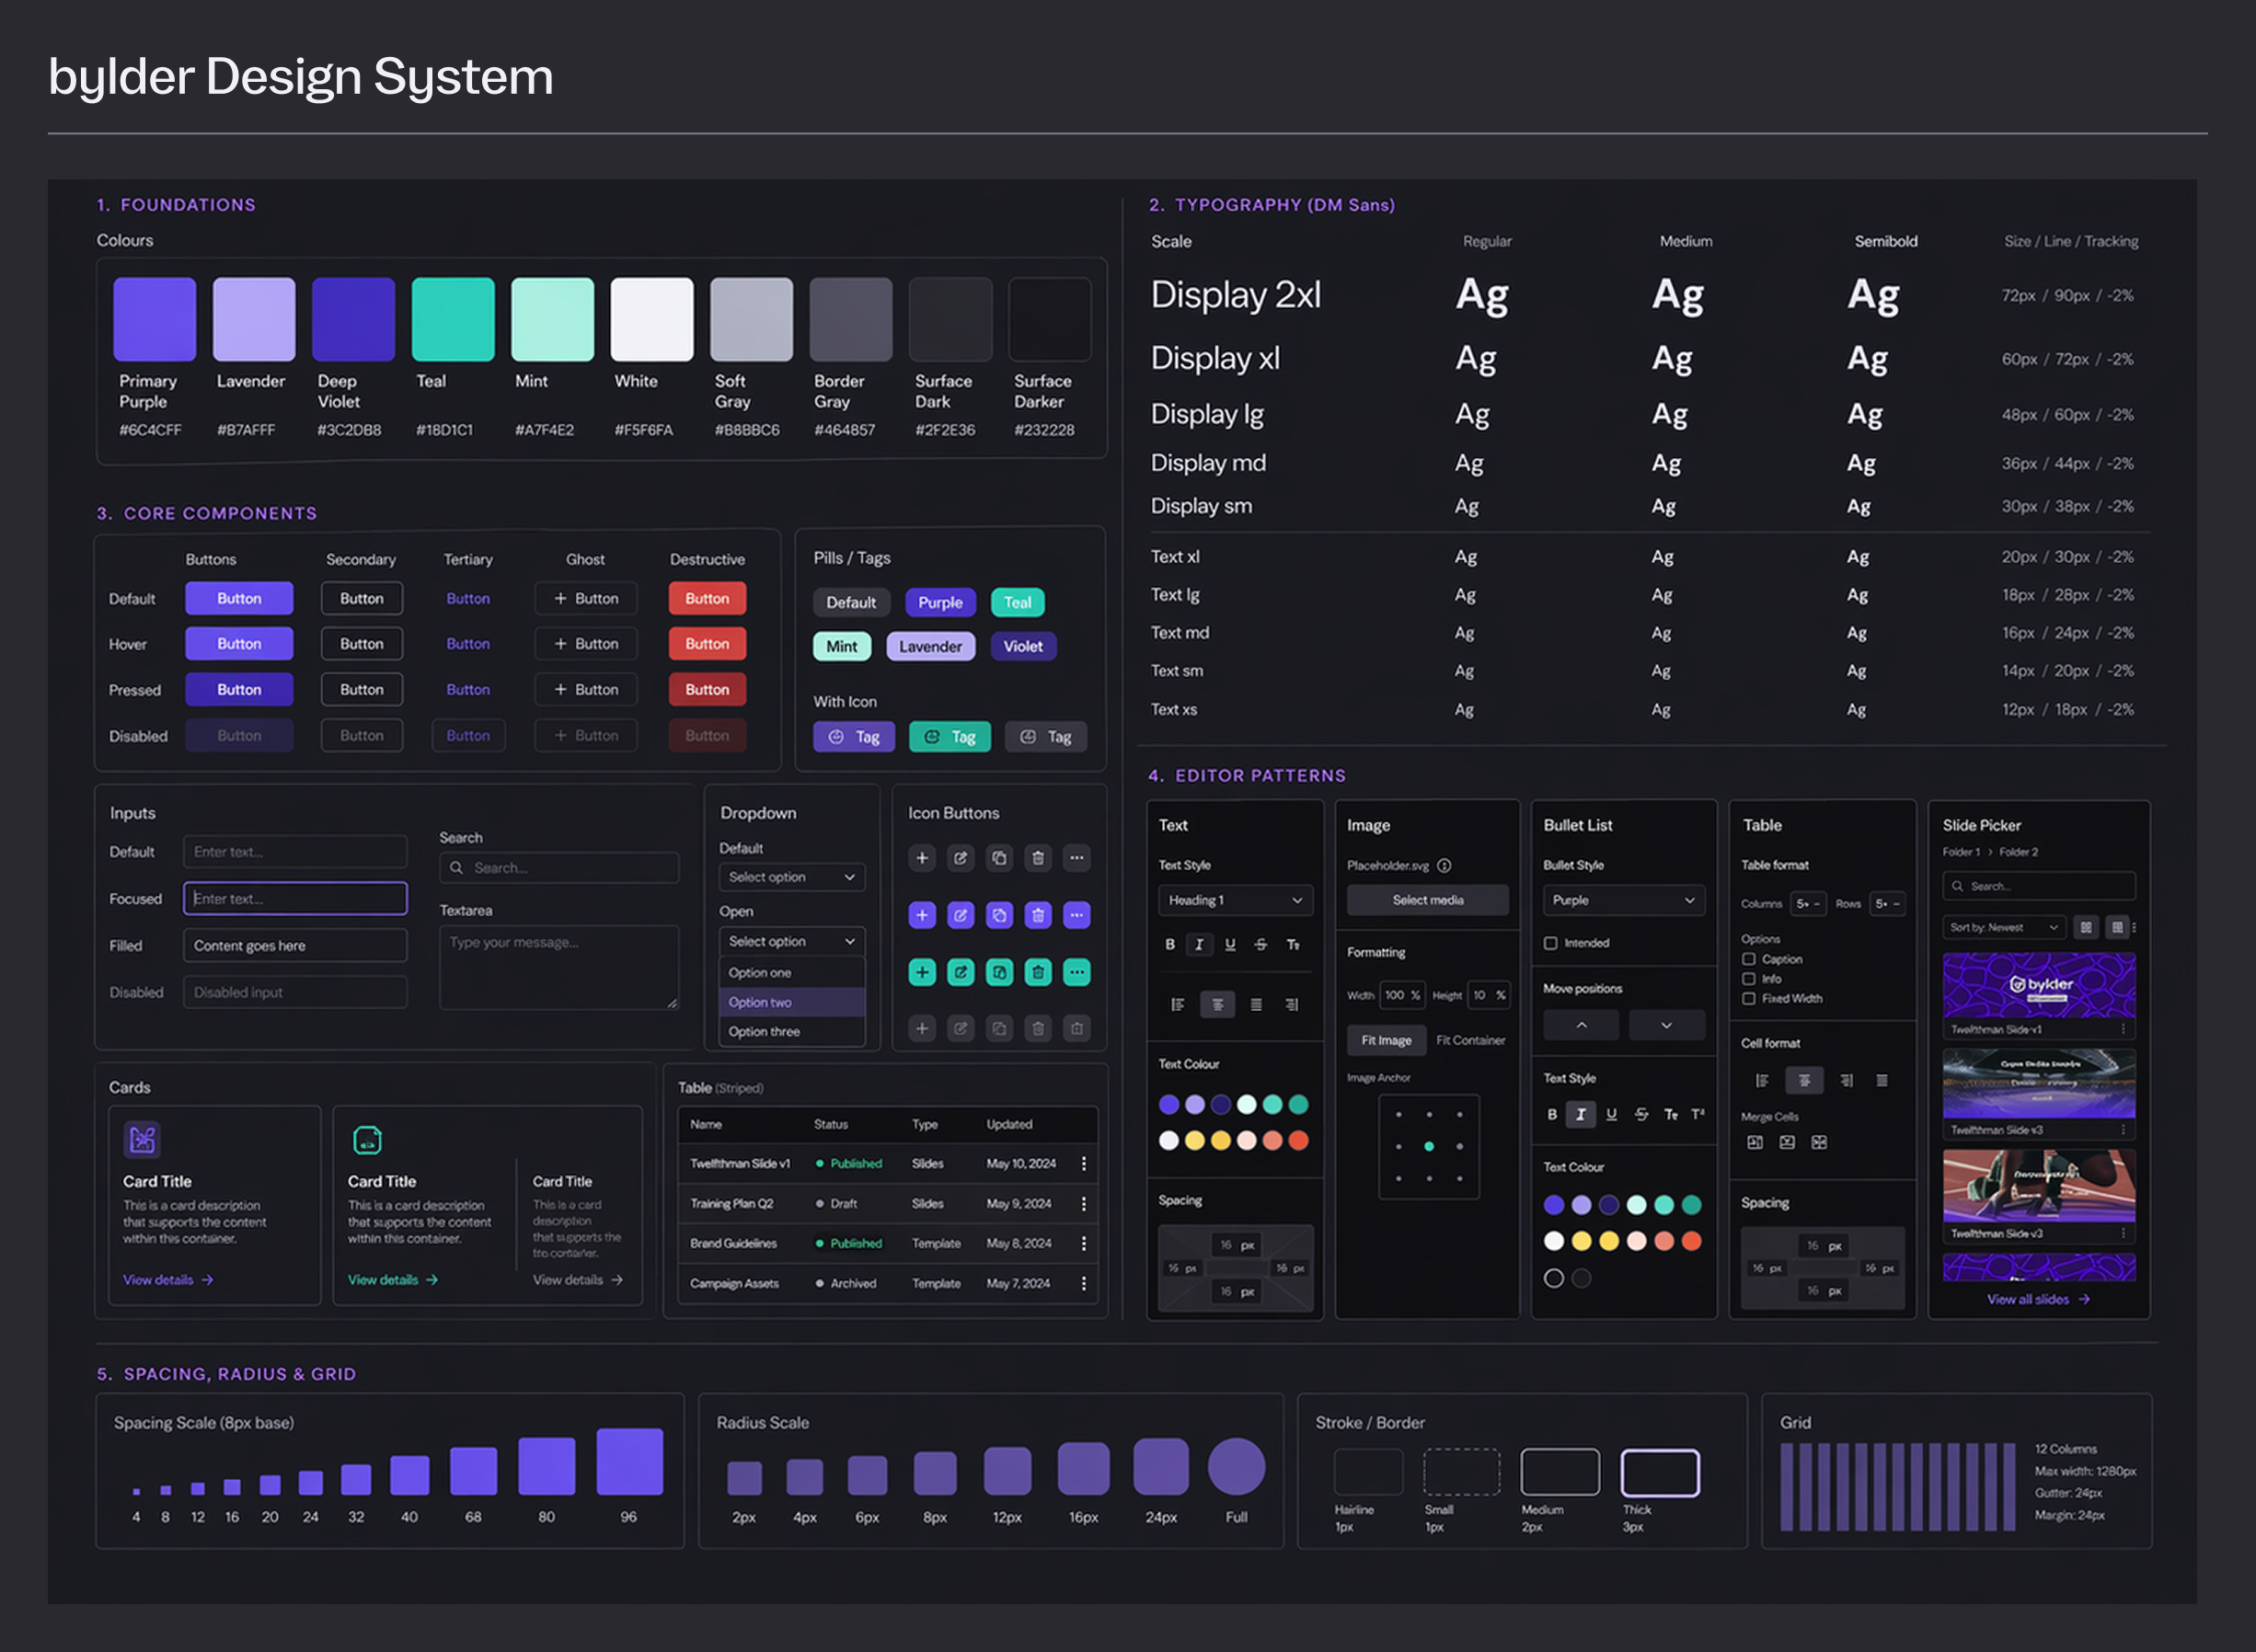Move bullet position up with chevron button
The width and height of the screenshot is (2256, 1652).
(1581, 1025)
